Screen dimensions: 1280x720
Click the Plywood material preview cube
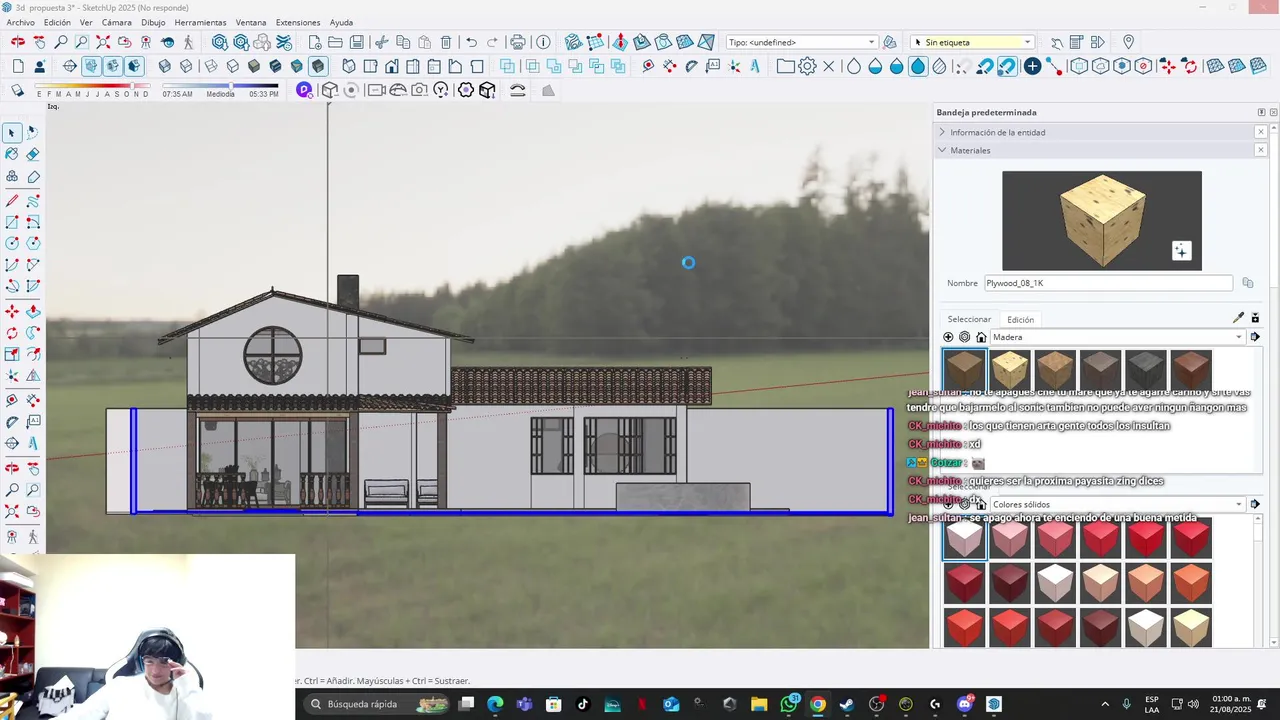coord(1102,220)
